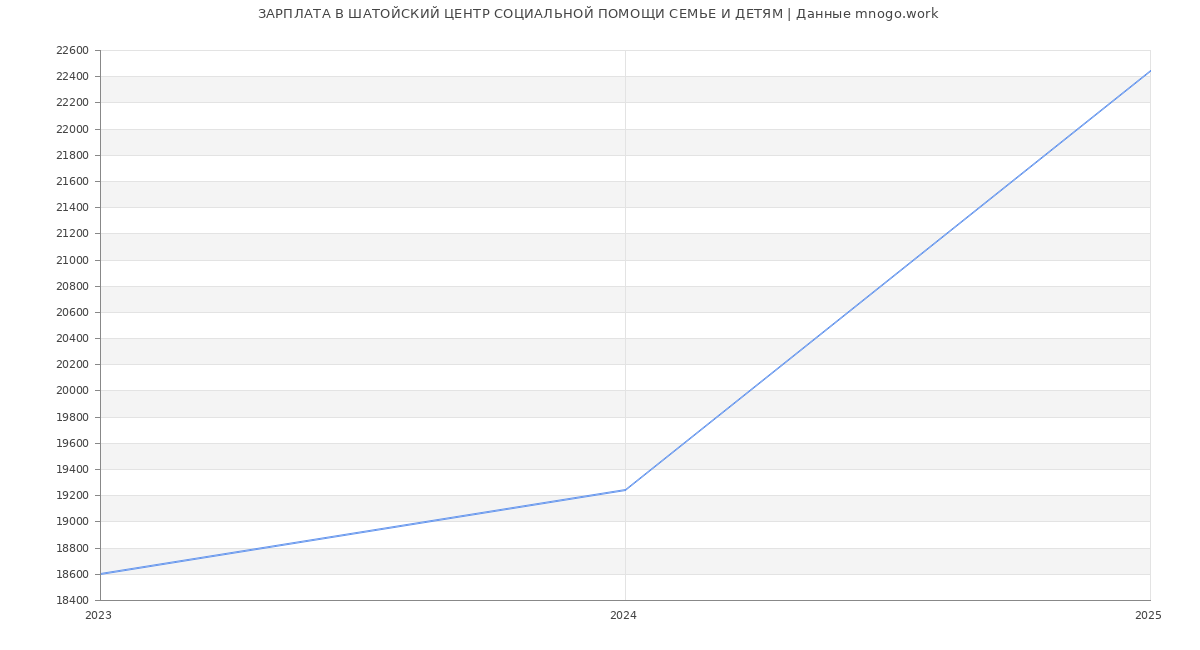Click the 2023 x-axis label

pyautogui.click(x=99, y=616)
